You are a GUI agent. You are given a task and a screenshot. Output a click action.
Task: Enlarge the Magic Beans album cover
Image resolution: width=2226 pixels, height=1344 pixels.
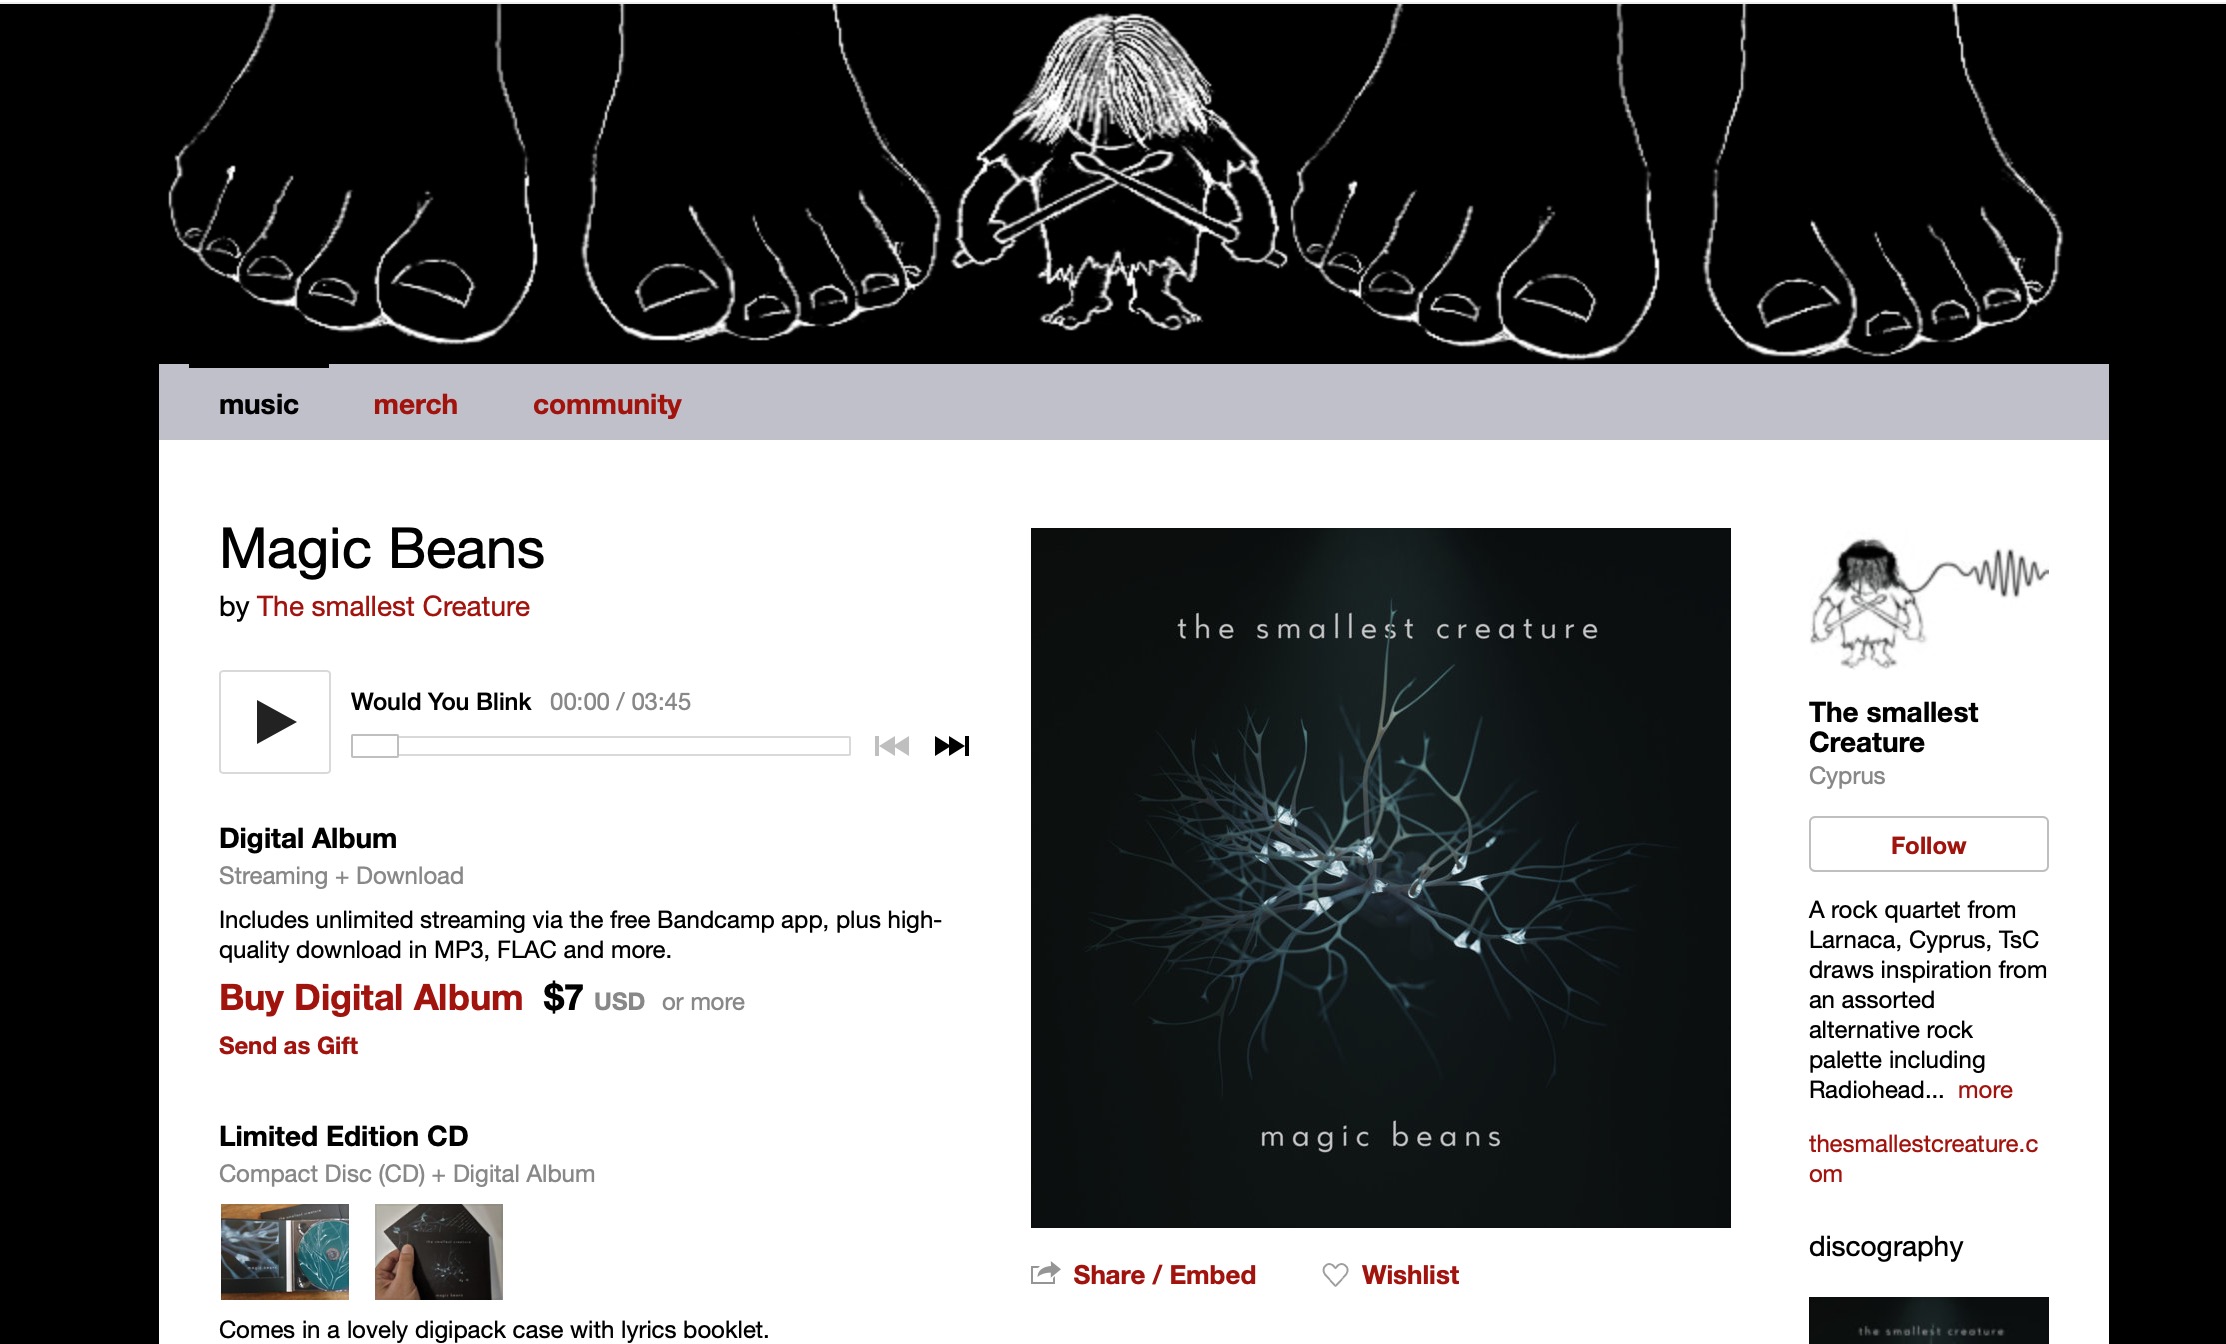click(1380, 878)
